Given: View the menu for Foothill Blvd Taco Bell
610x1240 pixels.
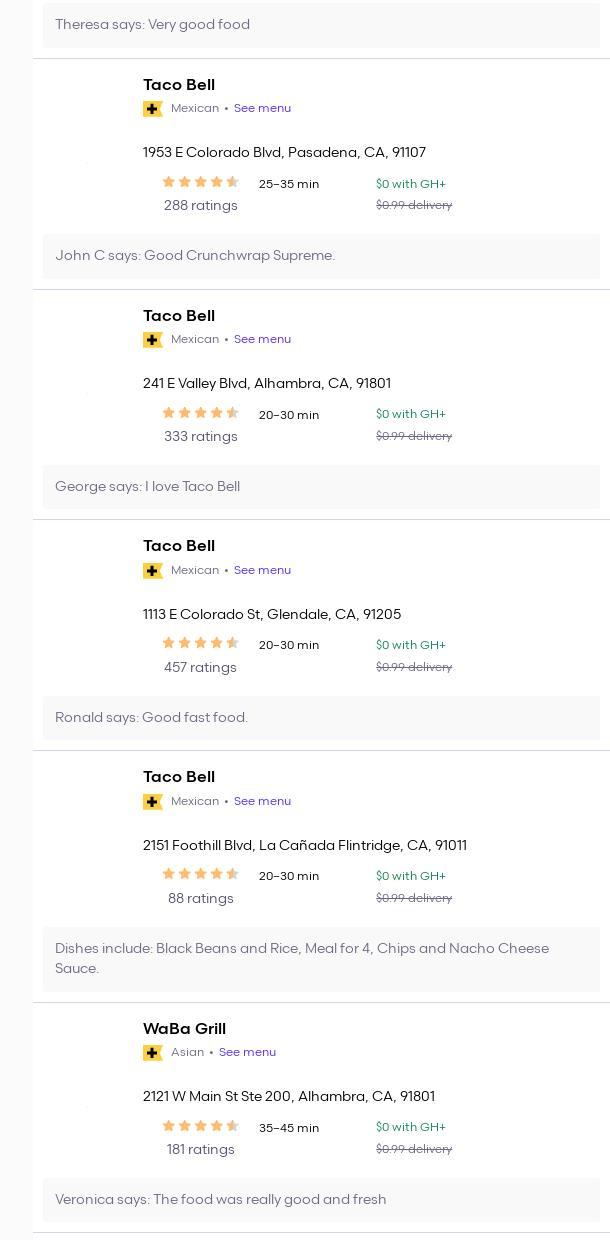Looking at the screenshot, I should click(x=262, y=801).
